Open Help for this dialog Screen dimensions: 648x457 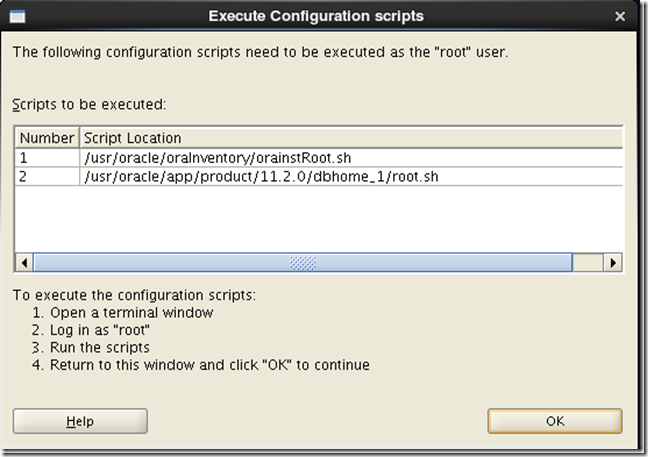coord(80,421)
